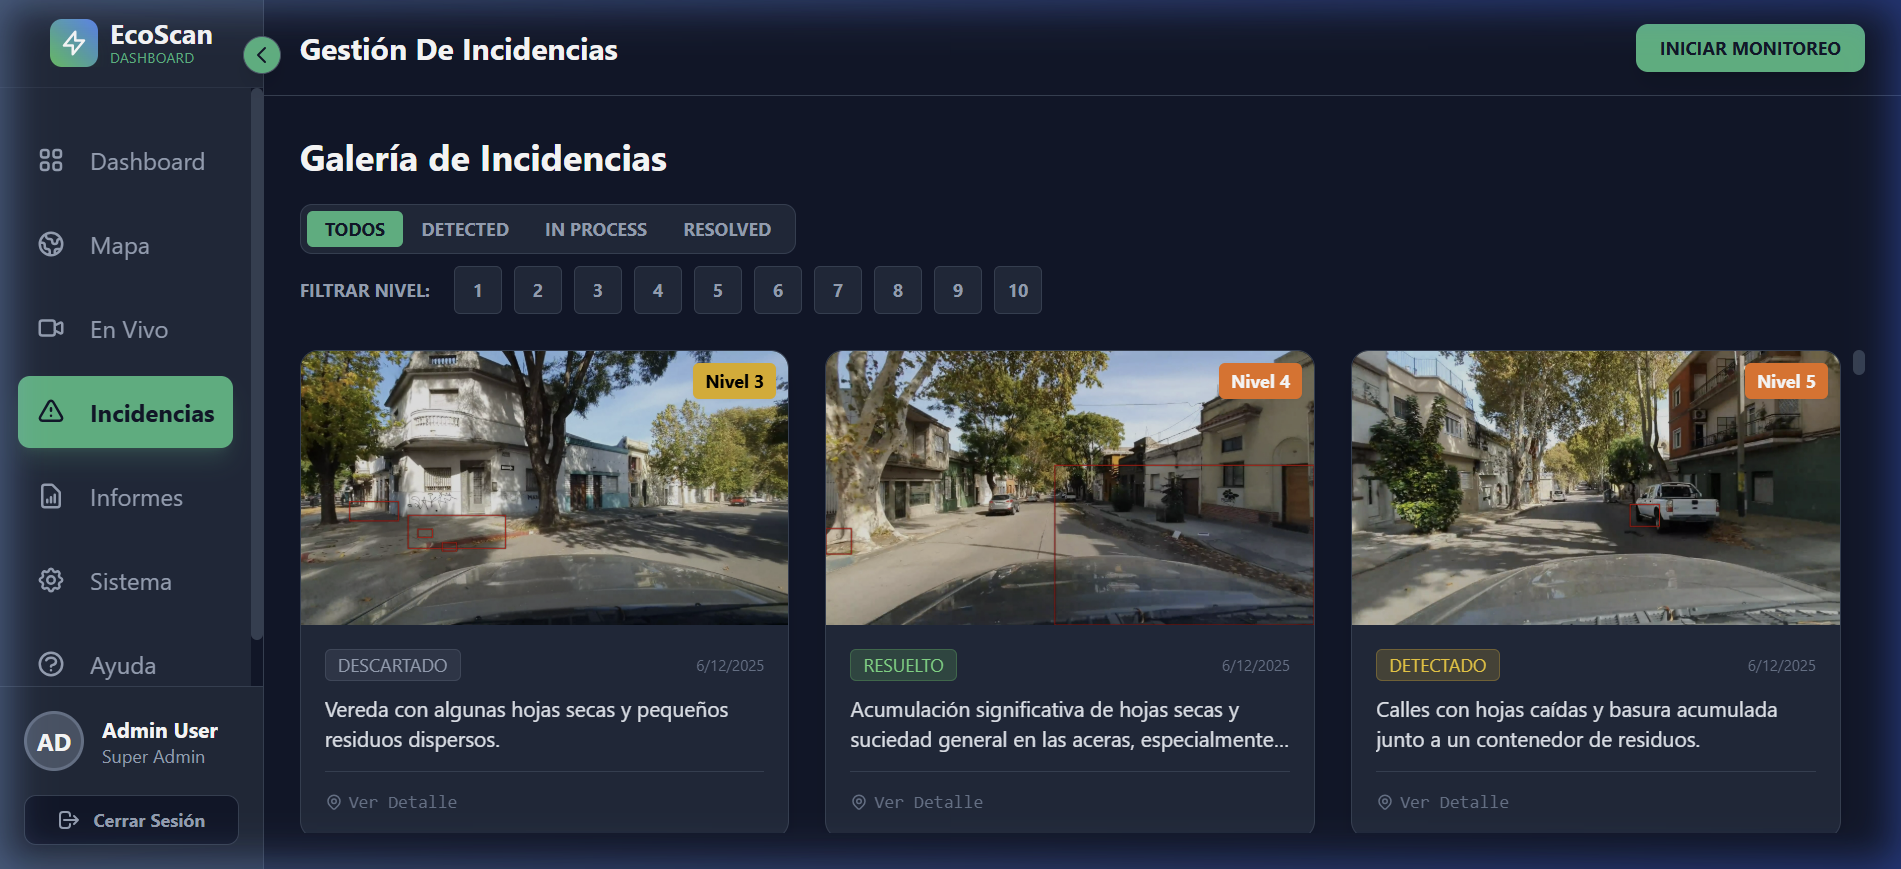Toggle level filter 6
1901x869 pixels.
778,290
